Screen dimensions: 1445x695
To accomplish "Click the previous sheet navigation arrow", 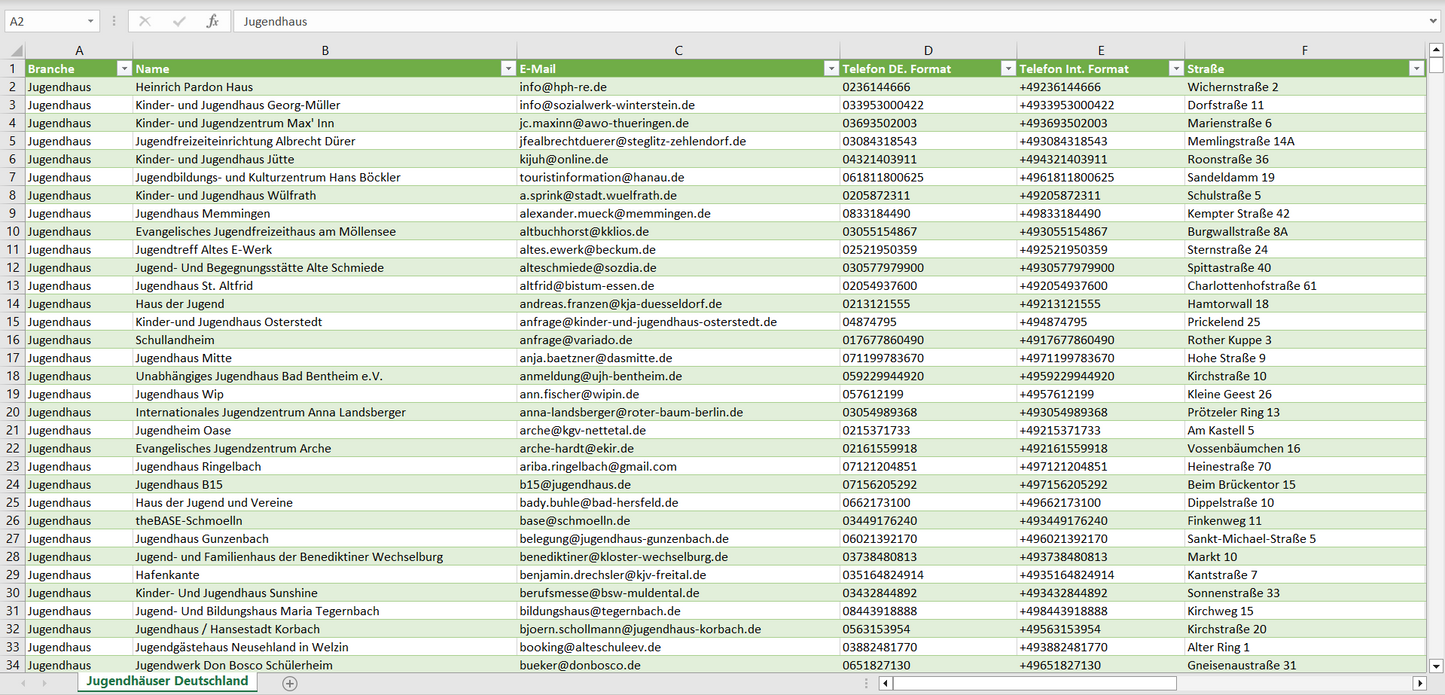I will click(22, 683).
